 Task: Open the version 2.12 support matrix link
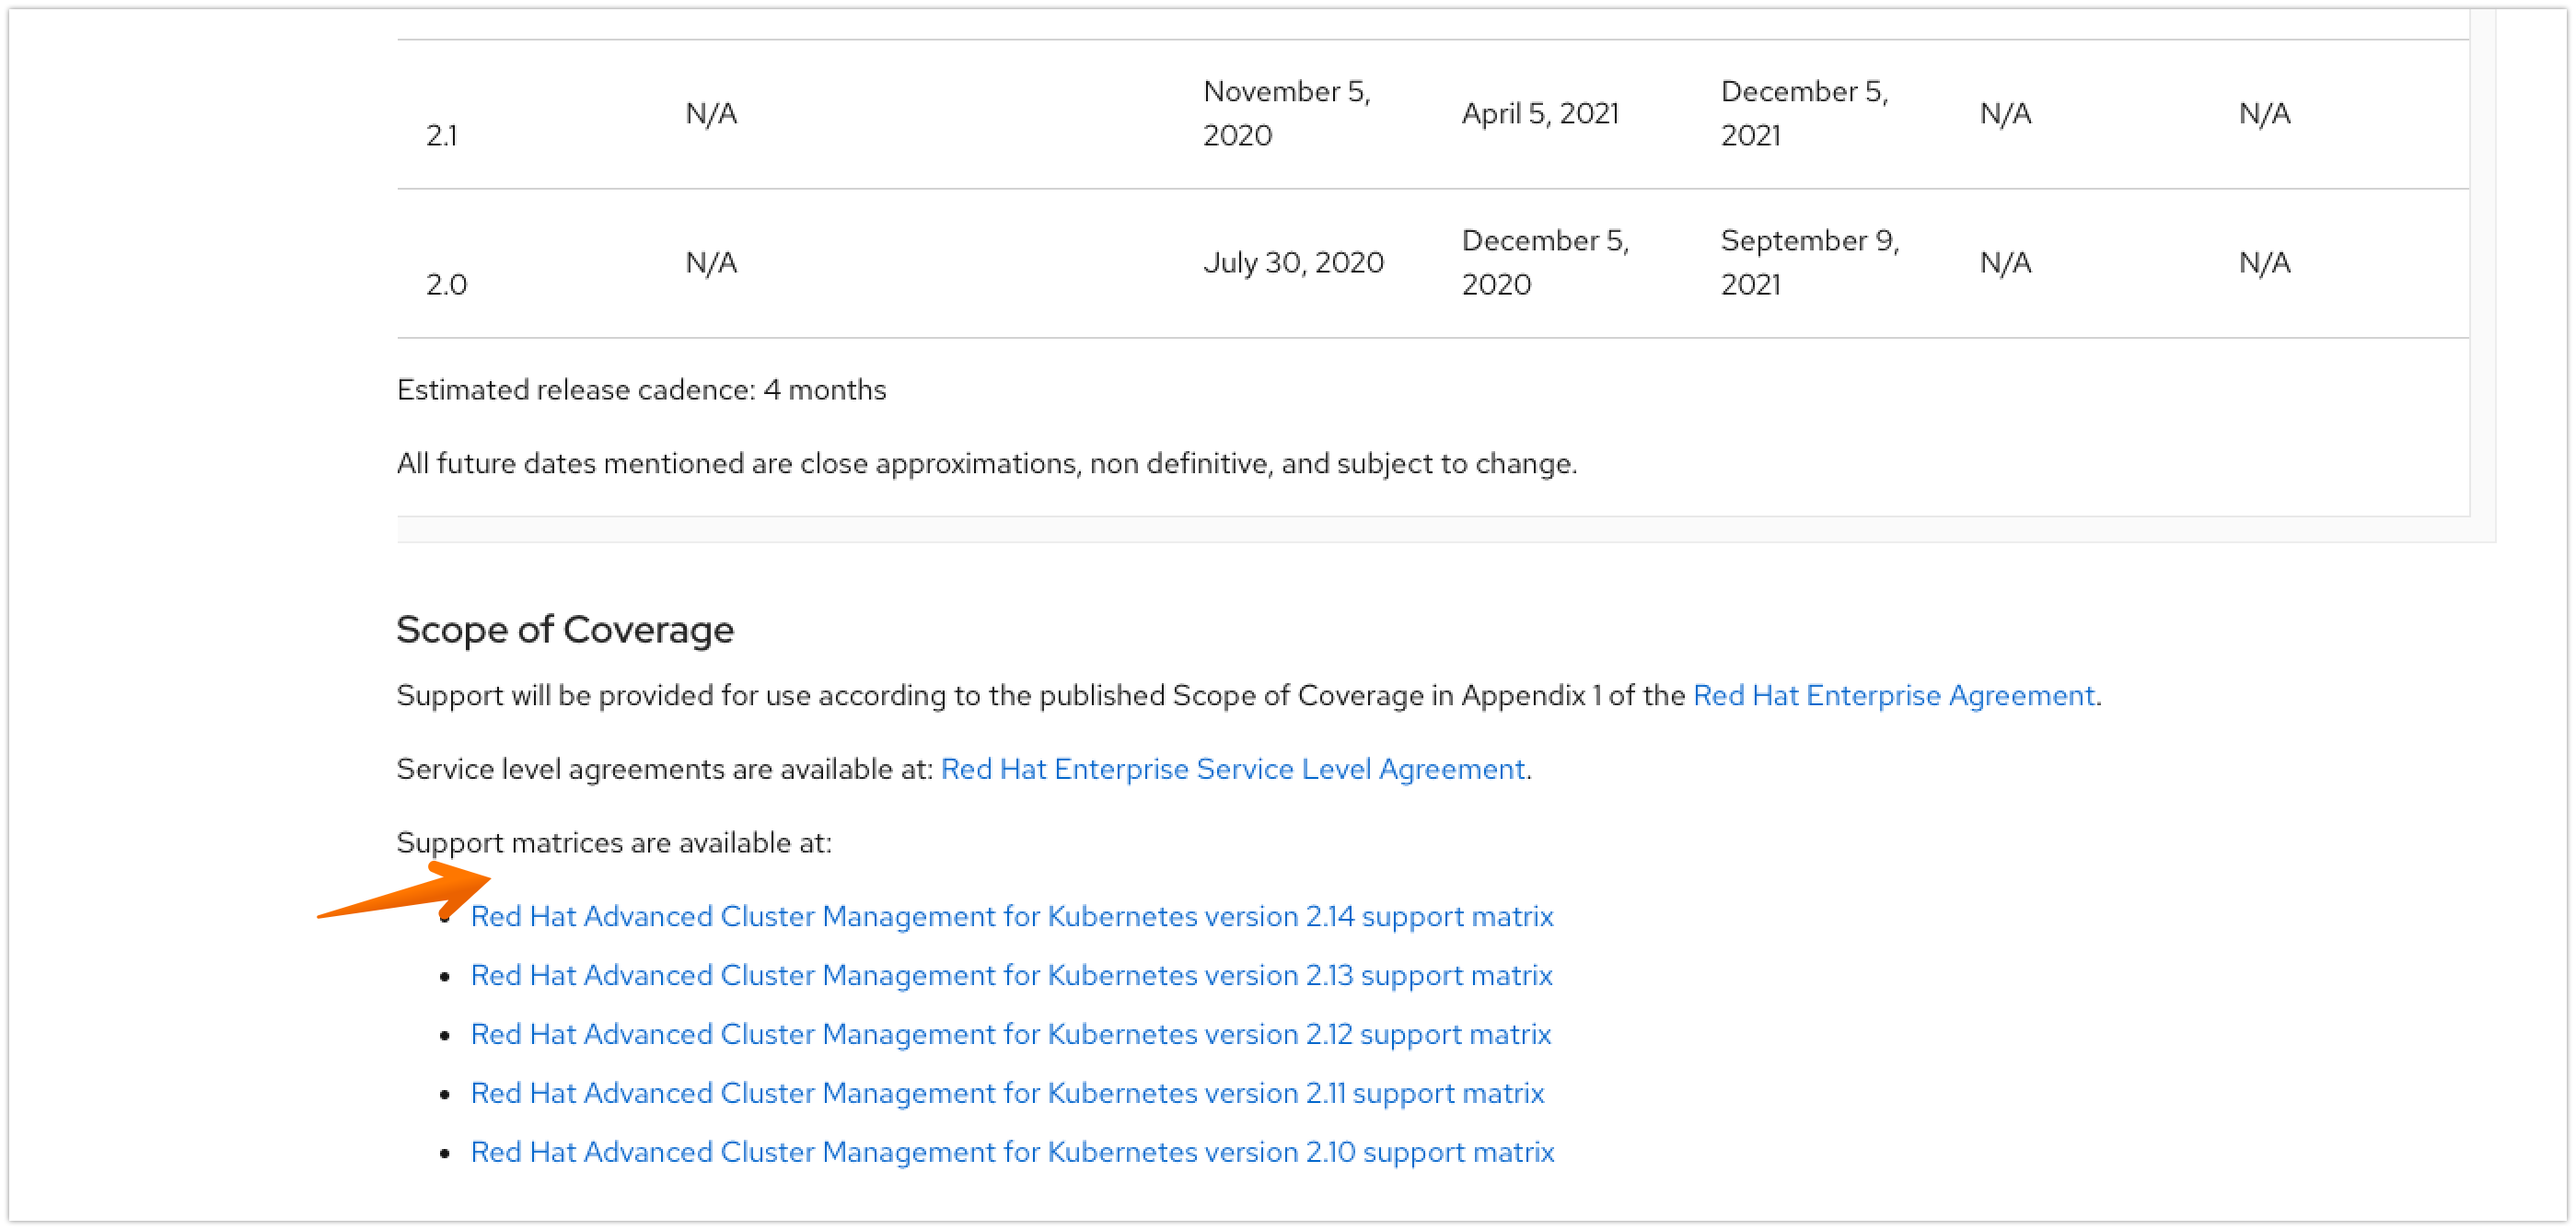tap(1010, 1034)
